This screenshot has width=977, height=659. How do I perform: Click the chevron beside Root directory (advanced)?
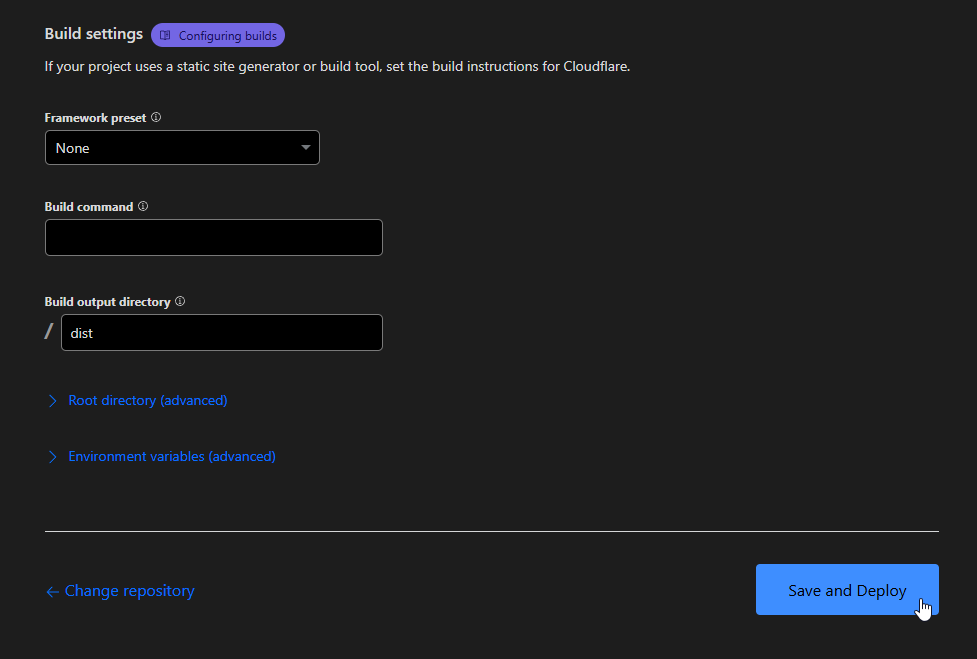pyautogui.click(x=52, y=400)
